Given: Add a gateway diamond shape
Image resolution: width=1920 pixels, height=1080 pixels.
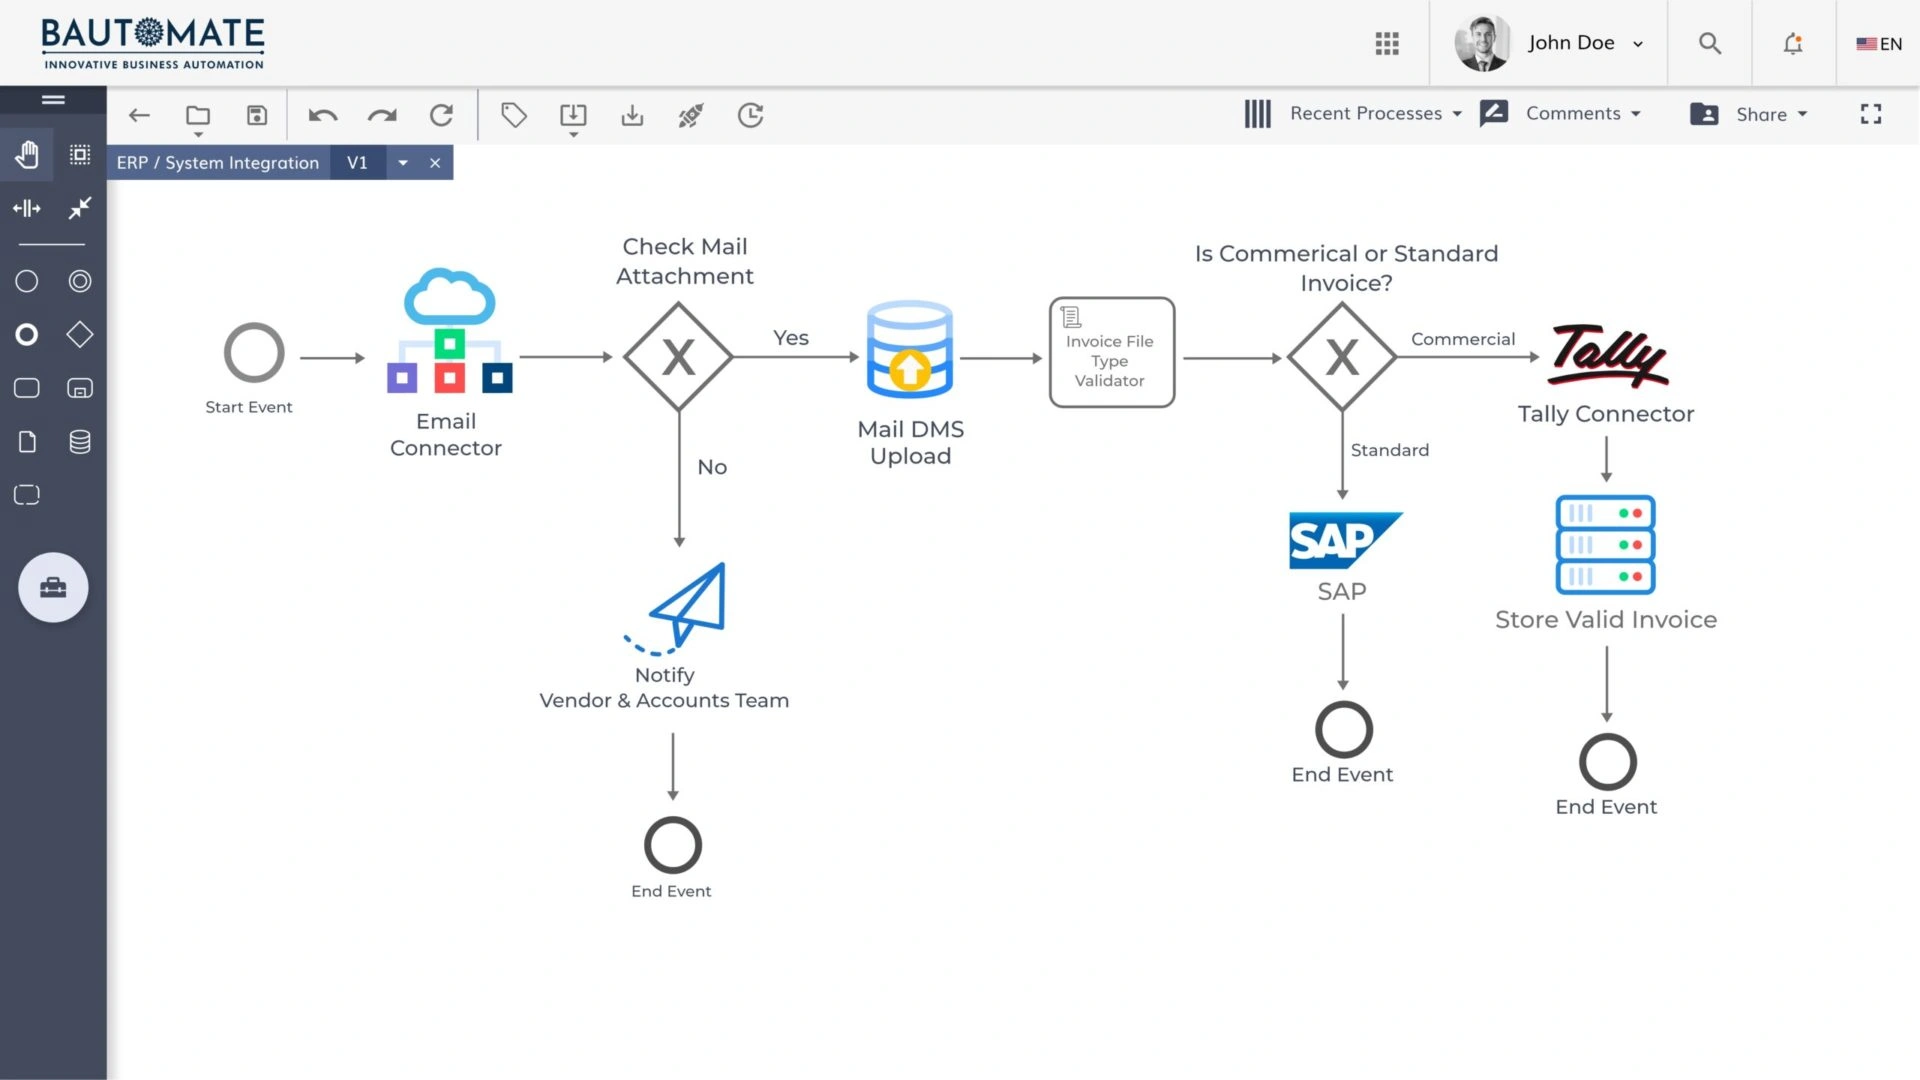Looking at the screenshot, I should pos(80,335).
